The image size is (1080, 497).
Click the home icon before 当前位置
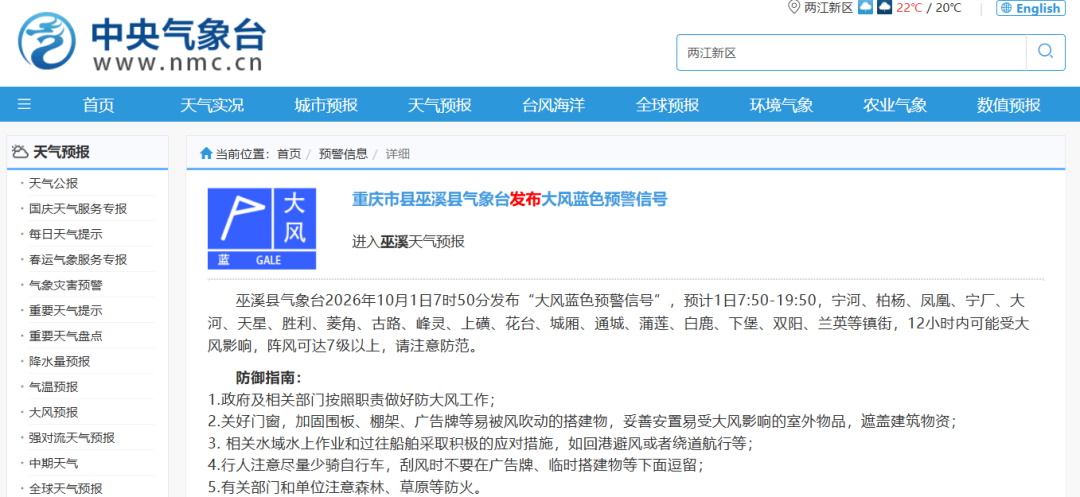tap(205, 154)
